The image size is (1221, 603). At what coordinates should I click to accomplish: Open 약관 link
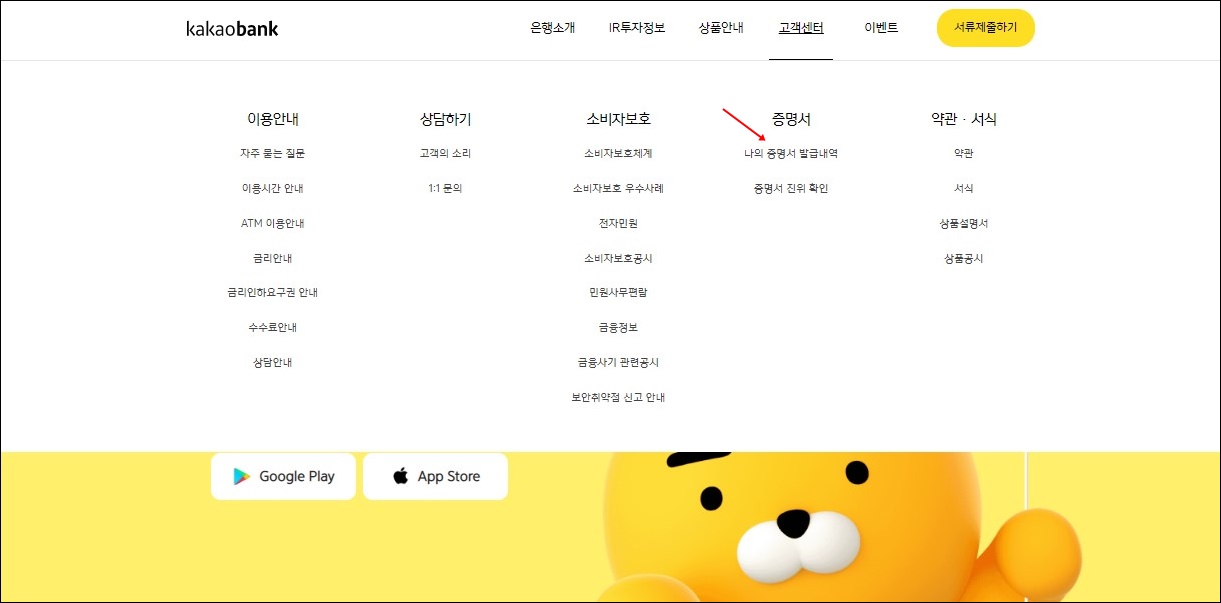point(964,154)
